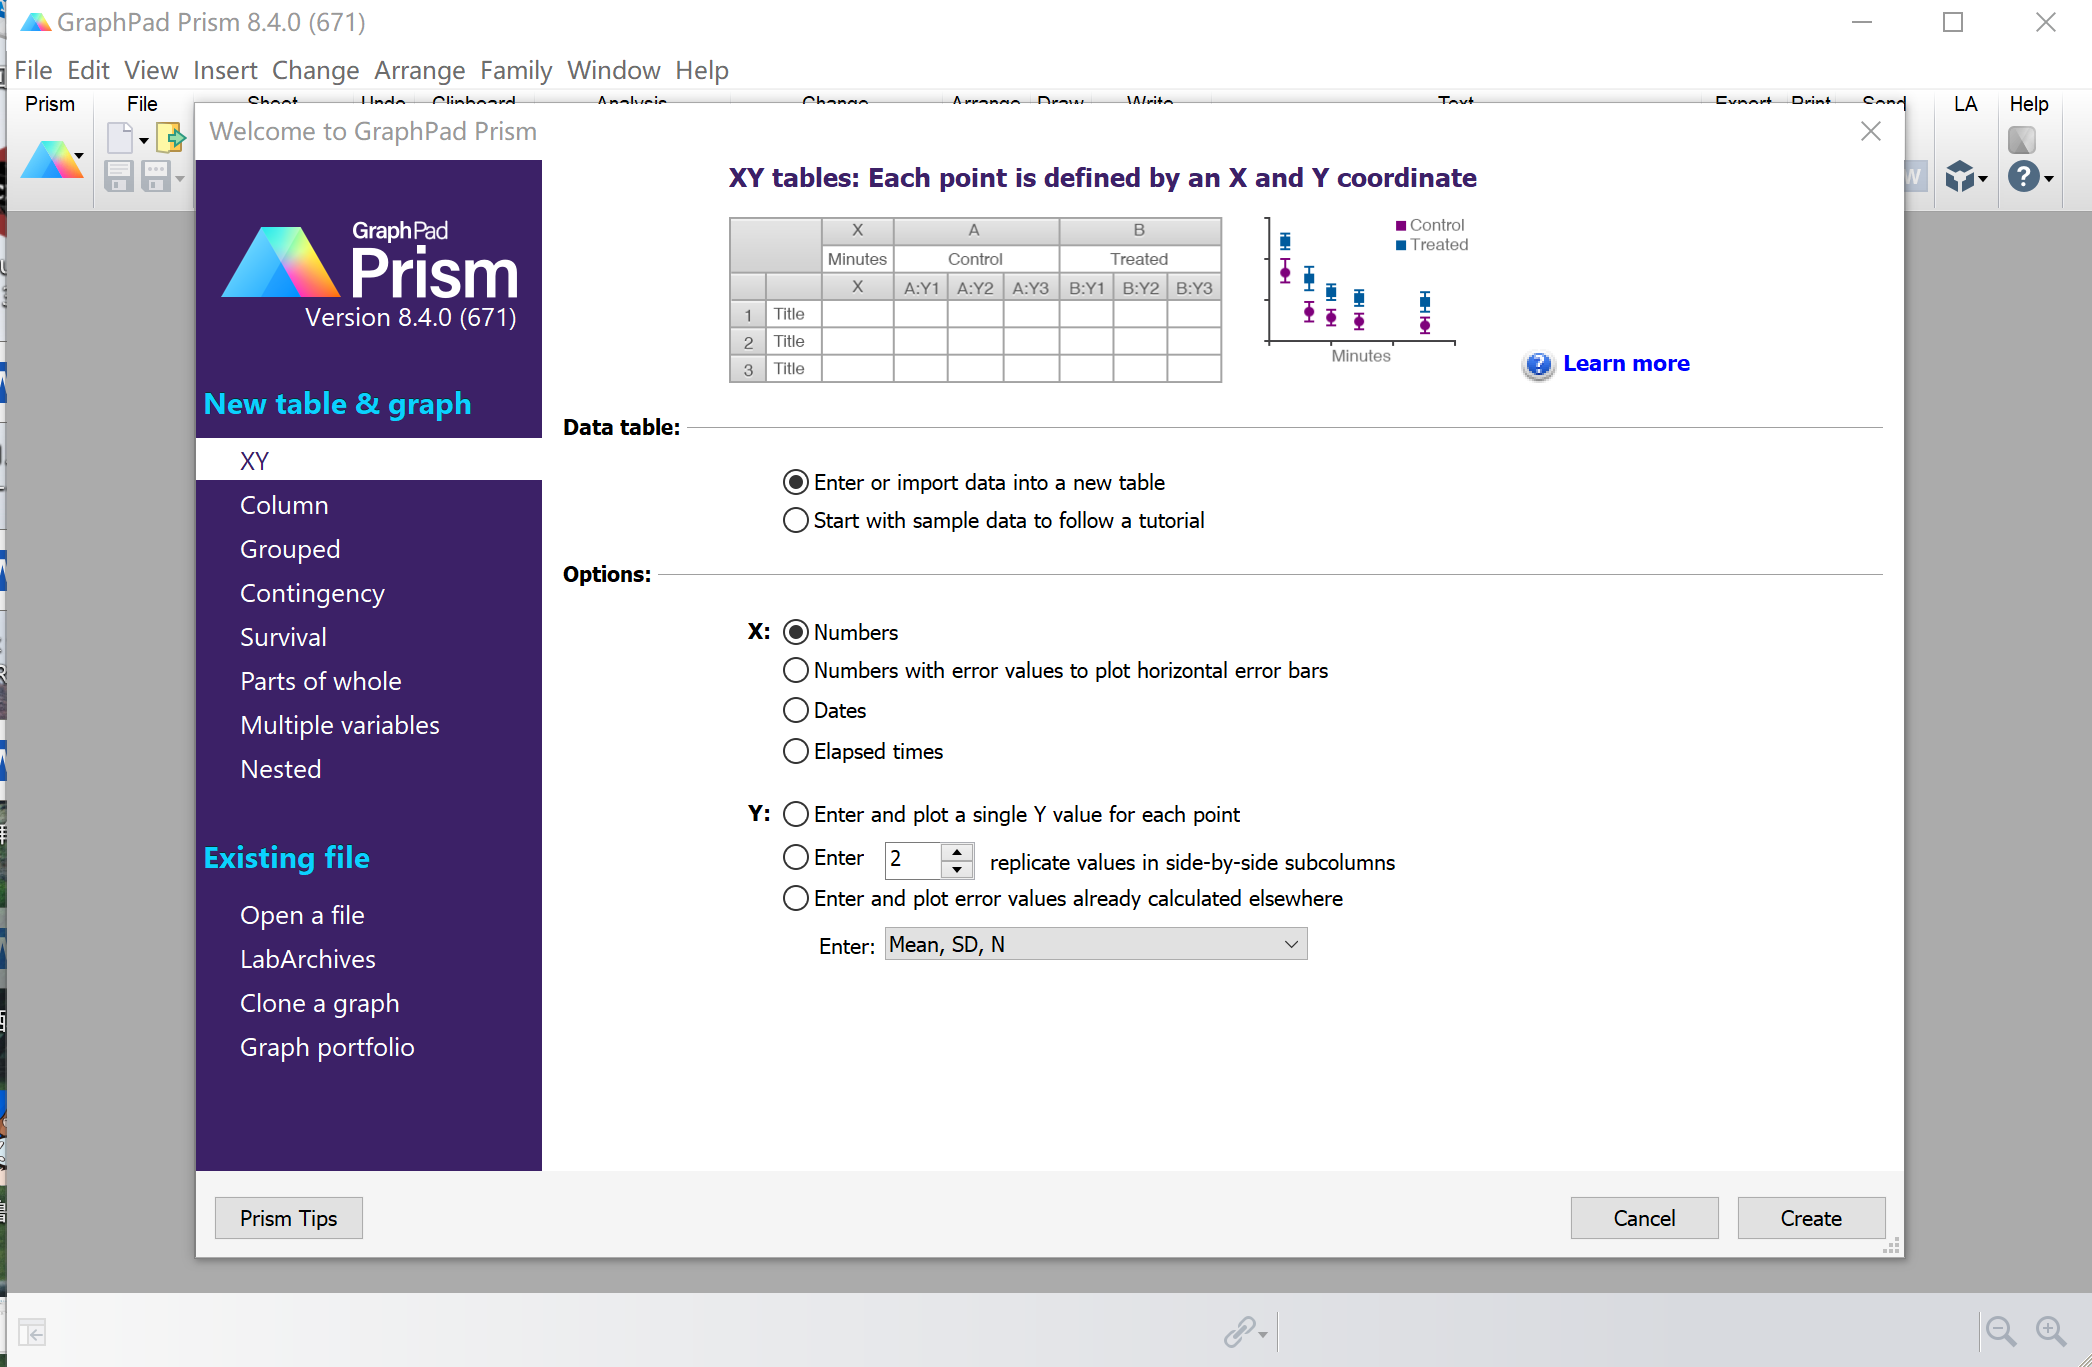Select the 'Enter replicate values' Y radio button
The width and height of the screenshot is (2092, 1367).
click(796, 858)
